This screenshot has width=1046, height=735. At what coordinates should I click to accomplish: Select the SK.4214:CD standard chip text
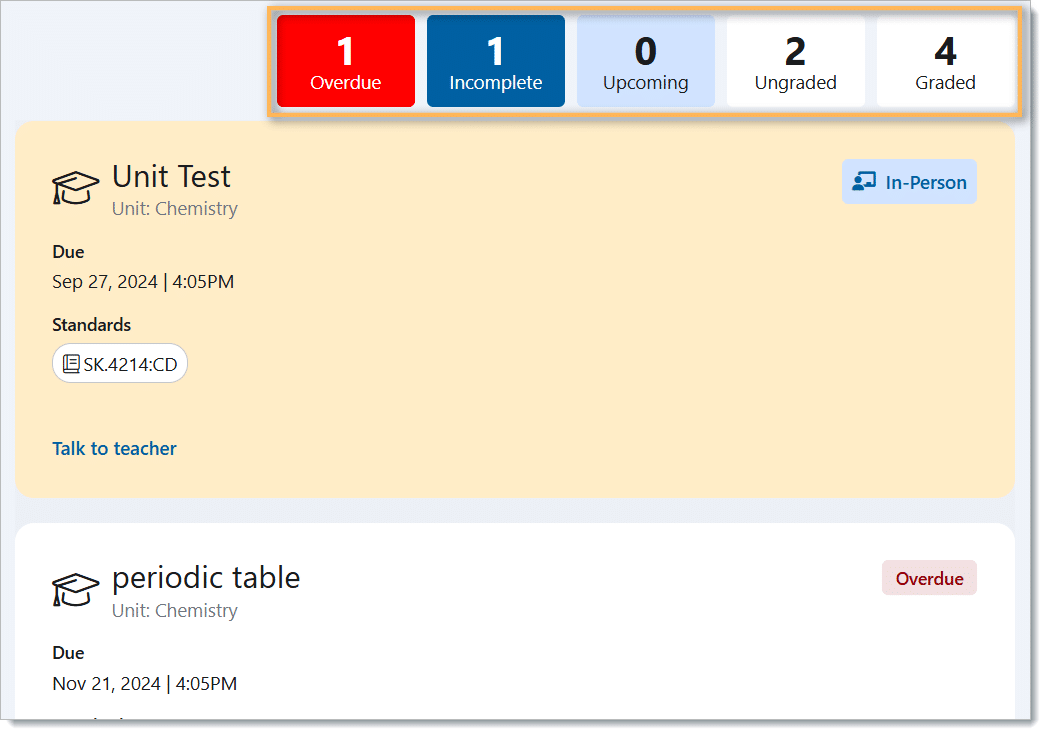click(130, 364)
